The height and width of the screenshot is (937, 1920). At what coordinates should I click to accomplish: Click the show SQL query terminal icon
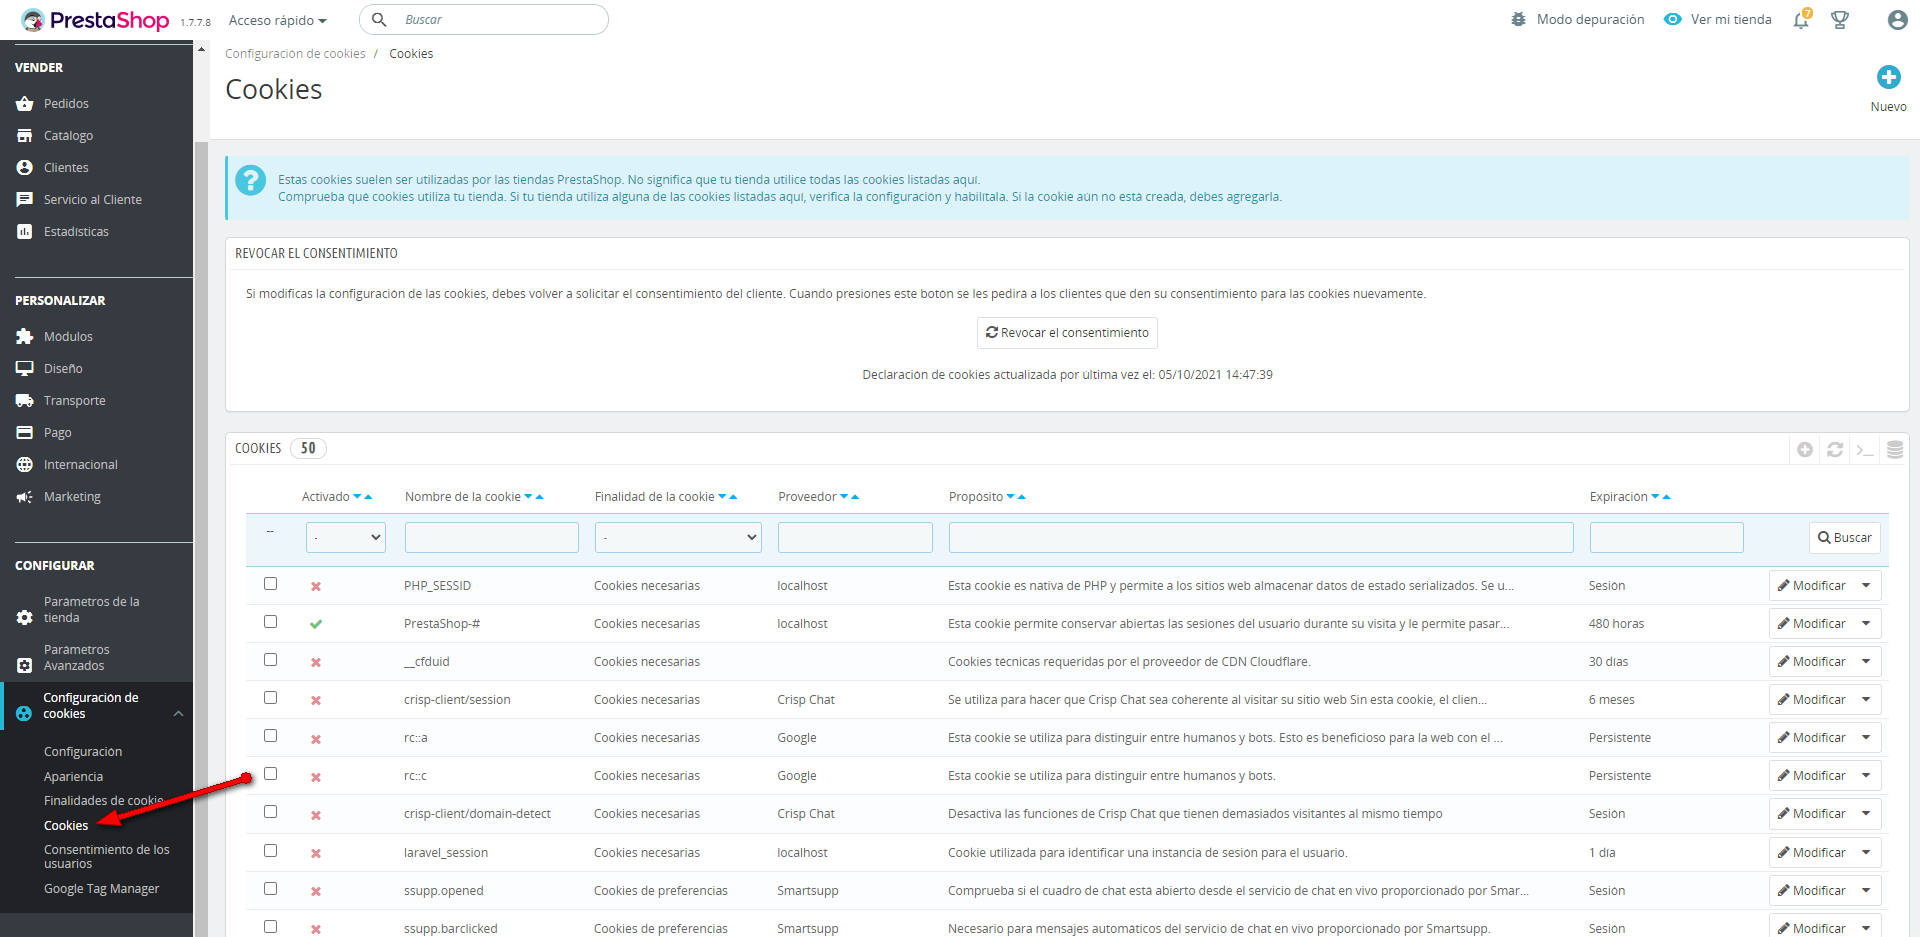point(1865,450)
